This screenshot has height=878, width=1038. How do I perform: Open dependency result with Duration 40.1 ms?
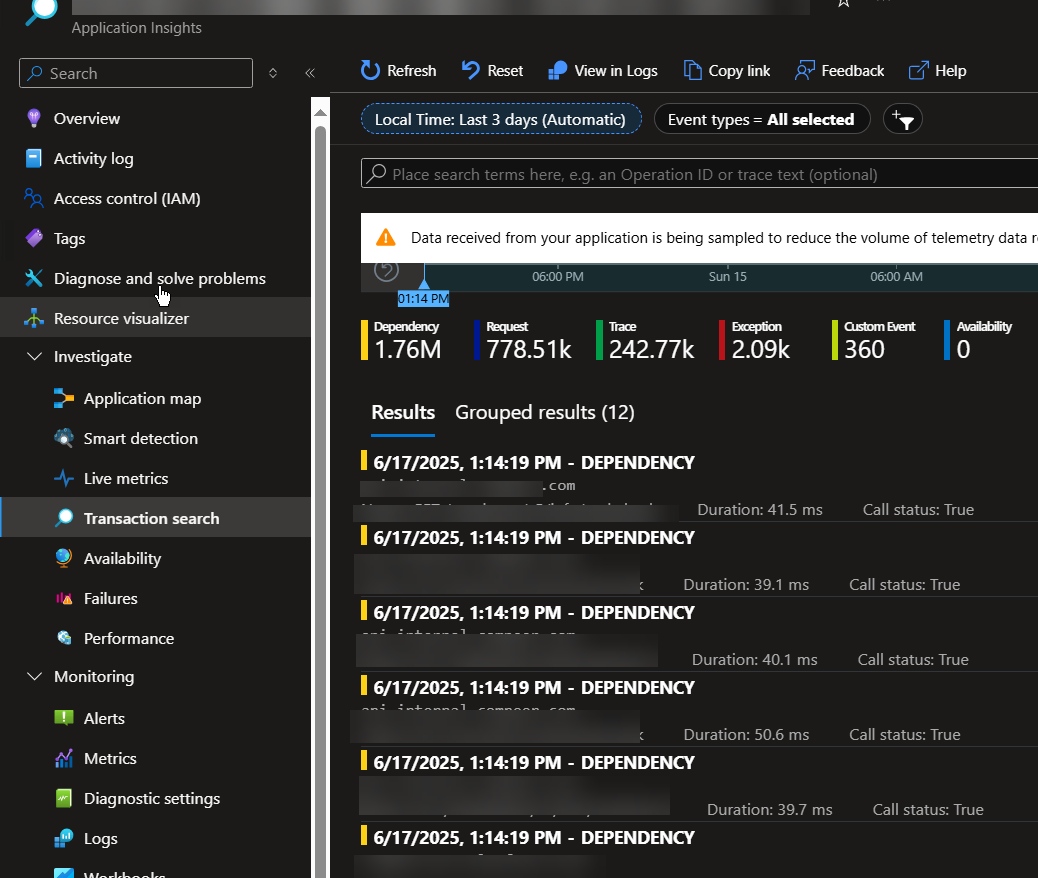pos(699,634)
